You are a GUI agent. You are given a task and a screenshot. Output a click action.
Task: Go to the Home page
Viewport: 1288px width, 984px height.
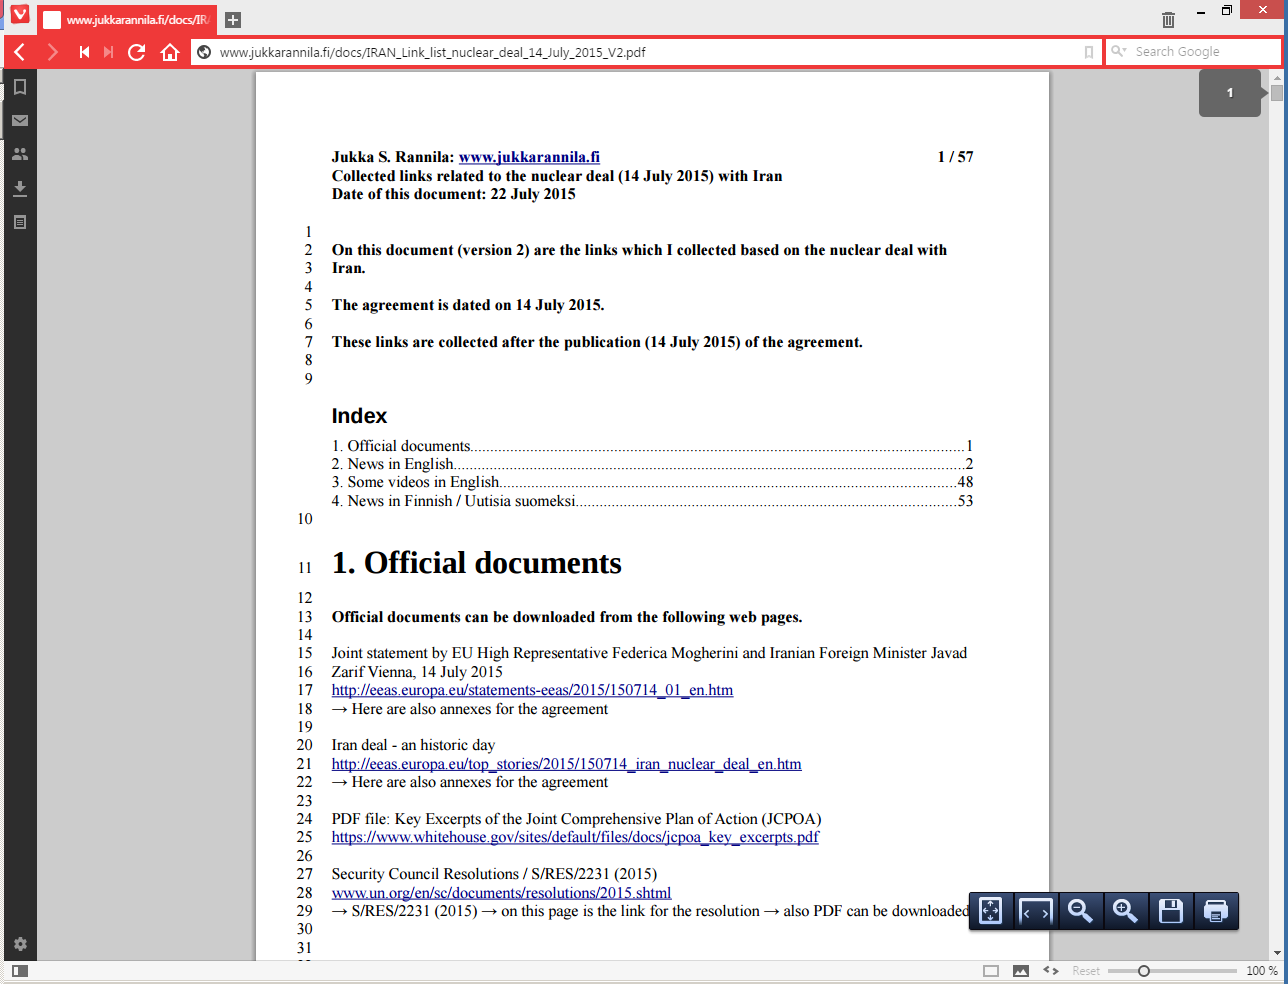coord(170,52)
